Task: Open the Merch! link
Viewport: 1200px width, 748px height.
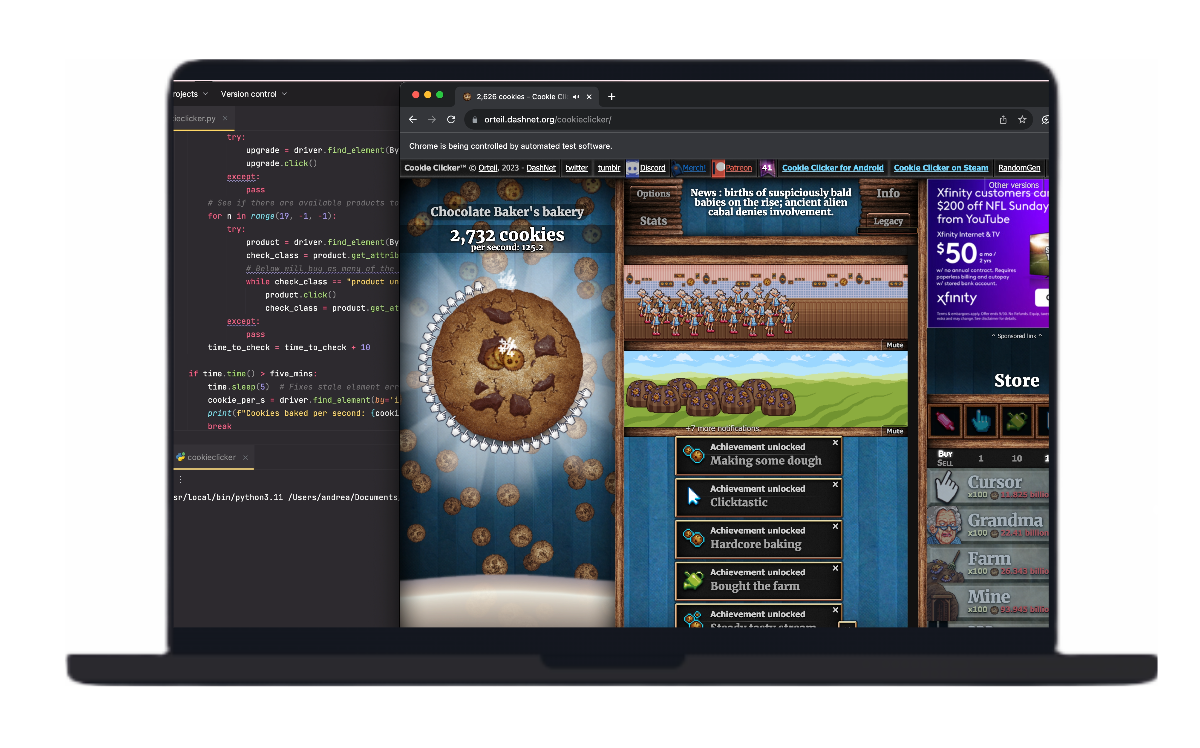Action: 693,168
